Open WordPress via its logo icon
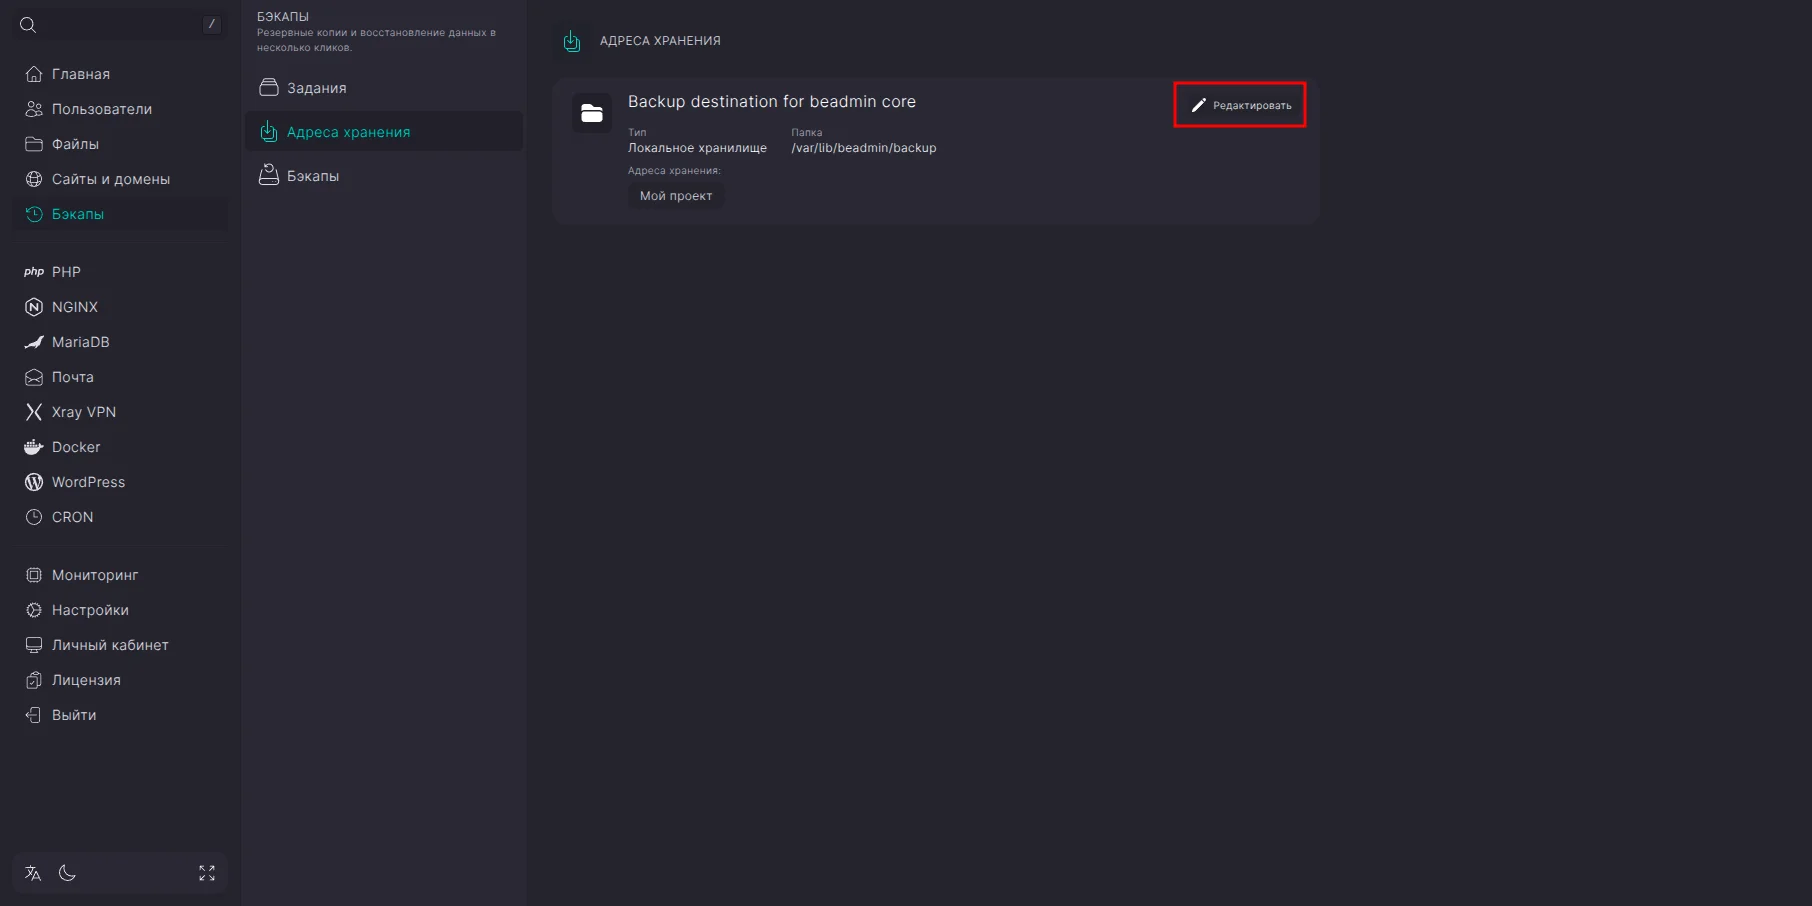 [x=34, y=482]
